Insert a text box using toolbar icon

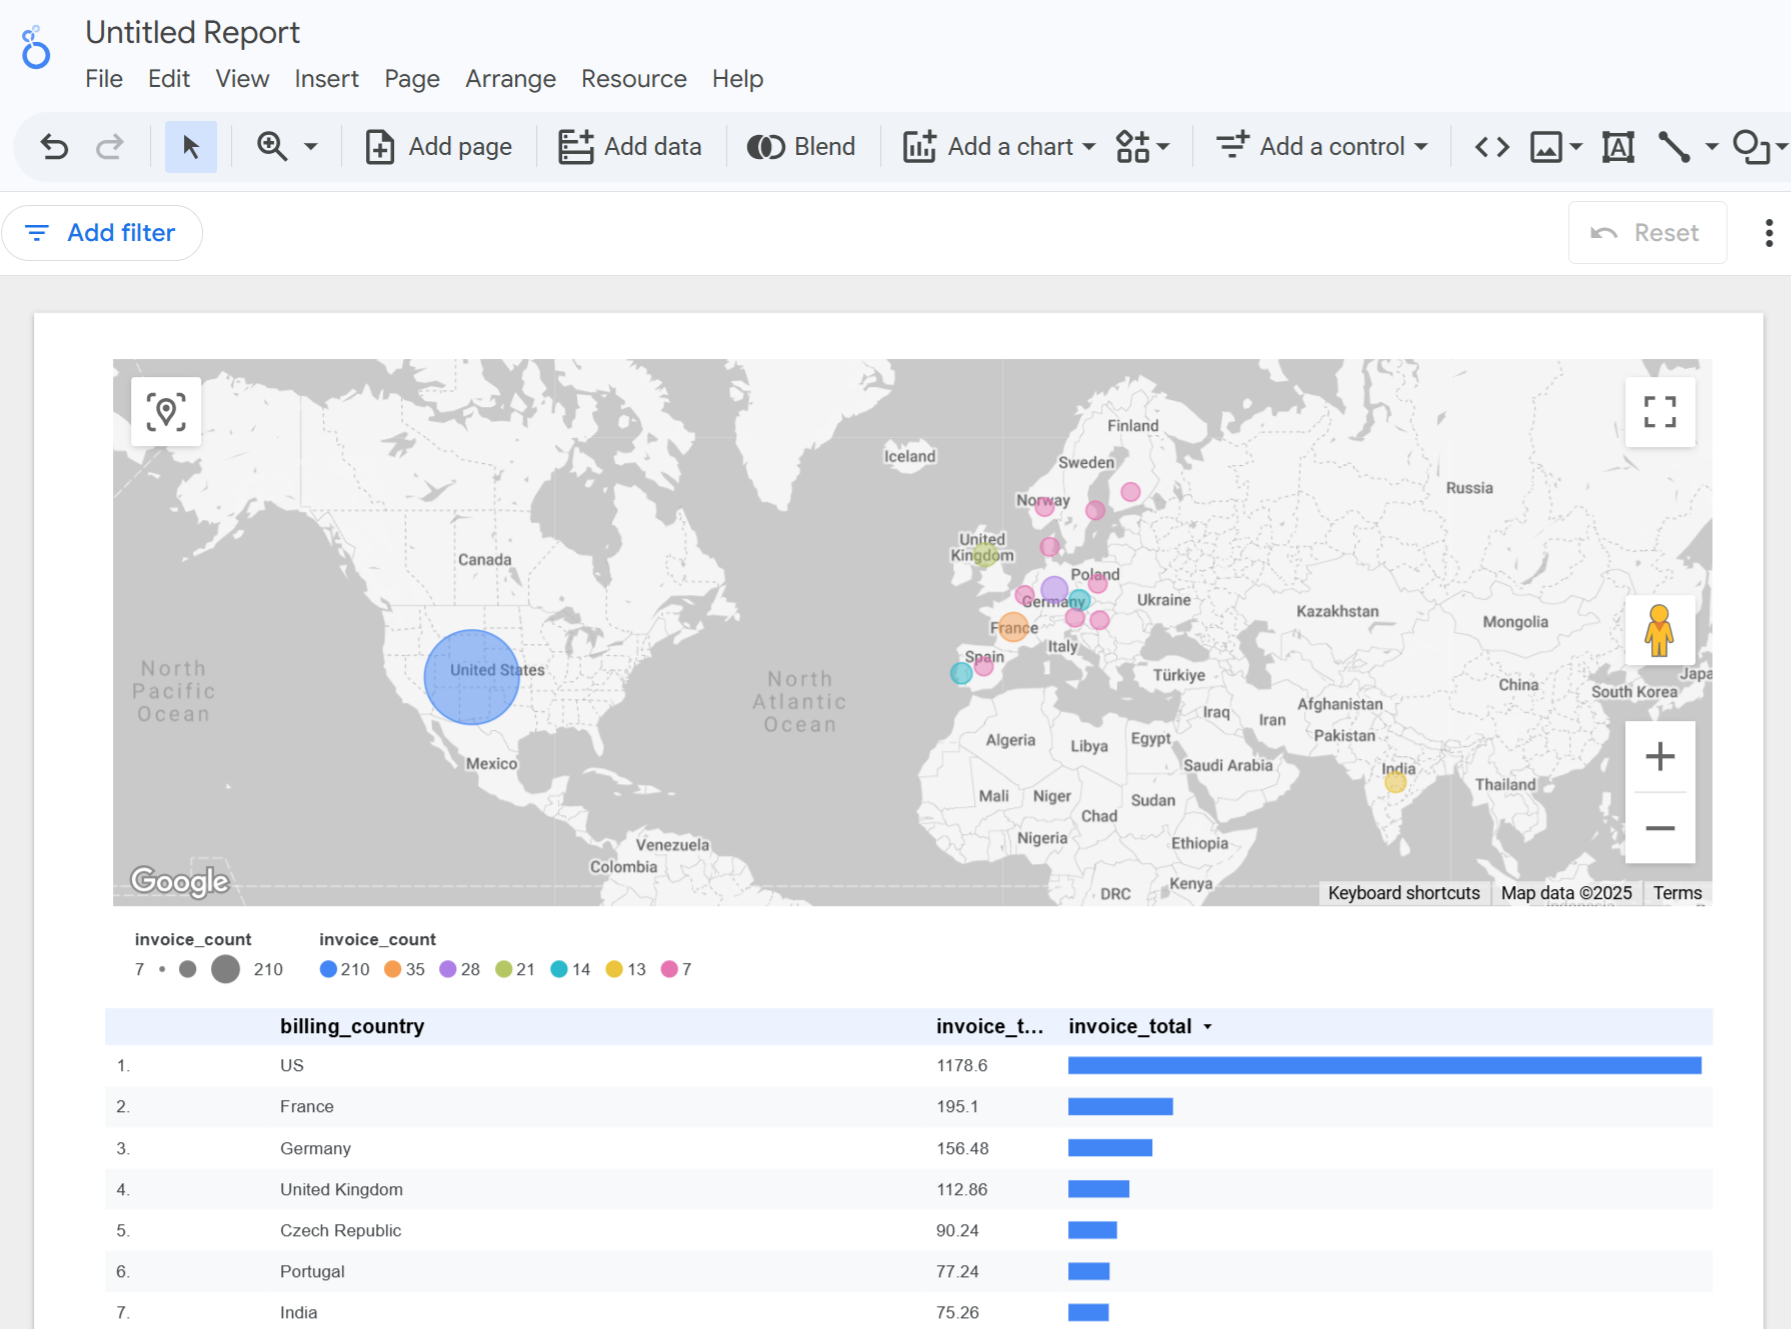pos(1617,147)
